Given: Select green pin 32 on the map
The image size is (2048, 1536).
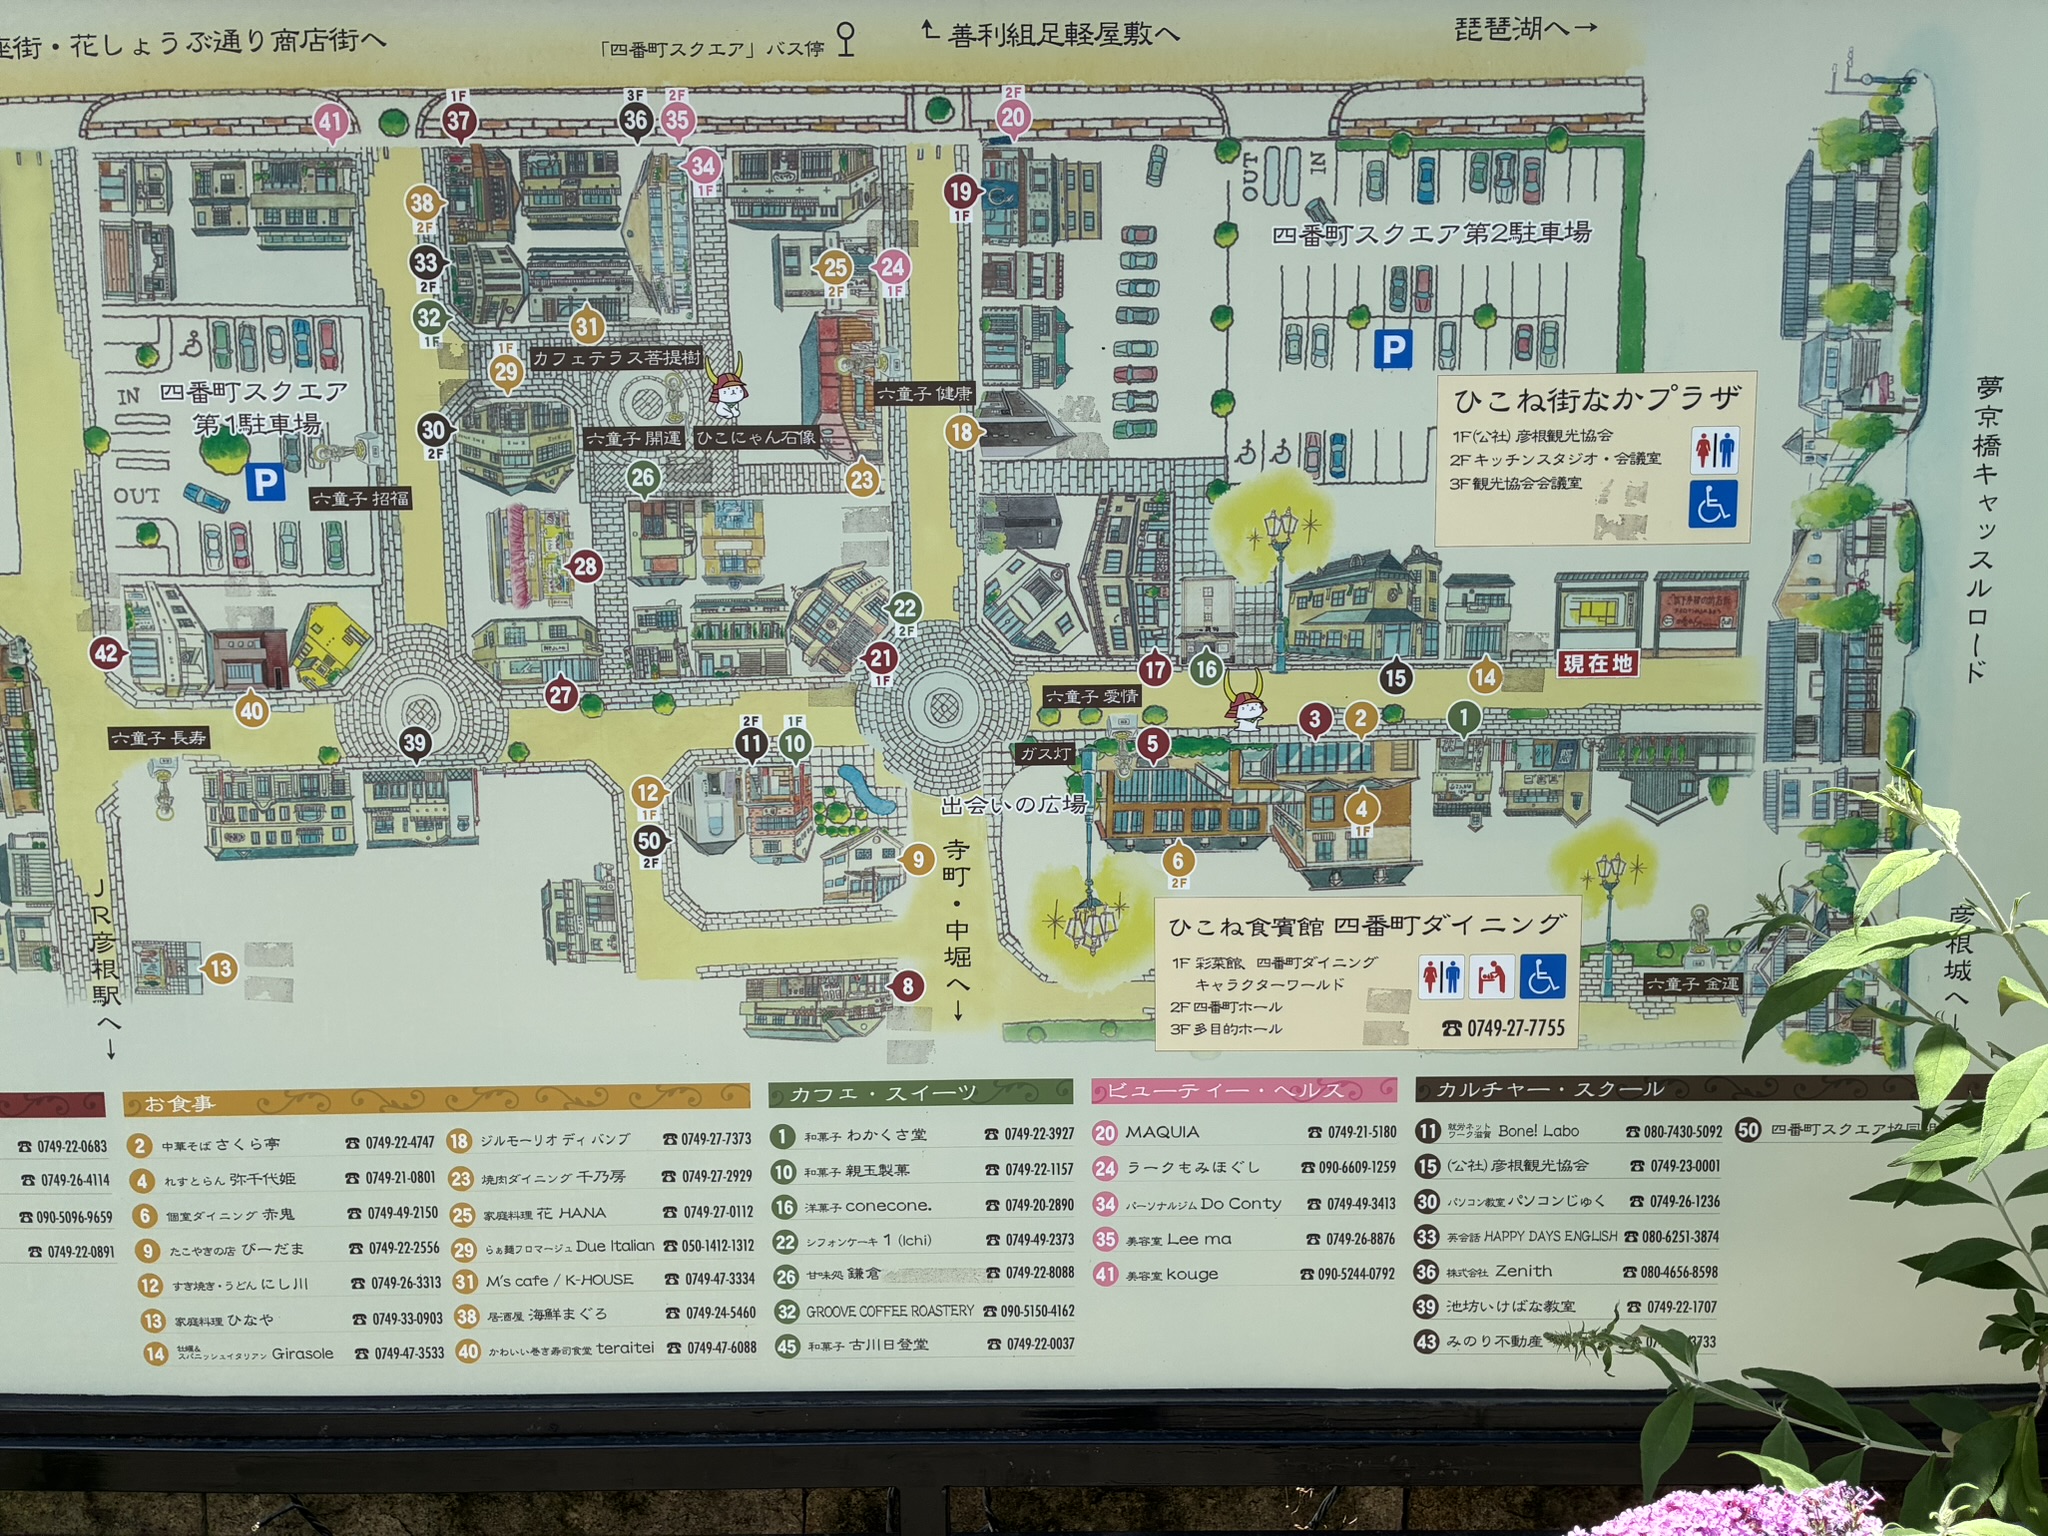Looking at the screenshot, I should [429, 318].
